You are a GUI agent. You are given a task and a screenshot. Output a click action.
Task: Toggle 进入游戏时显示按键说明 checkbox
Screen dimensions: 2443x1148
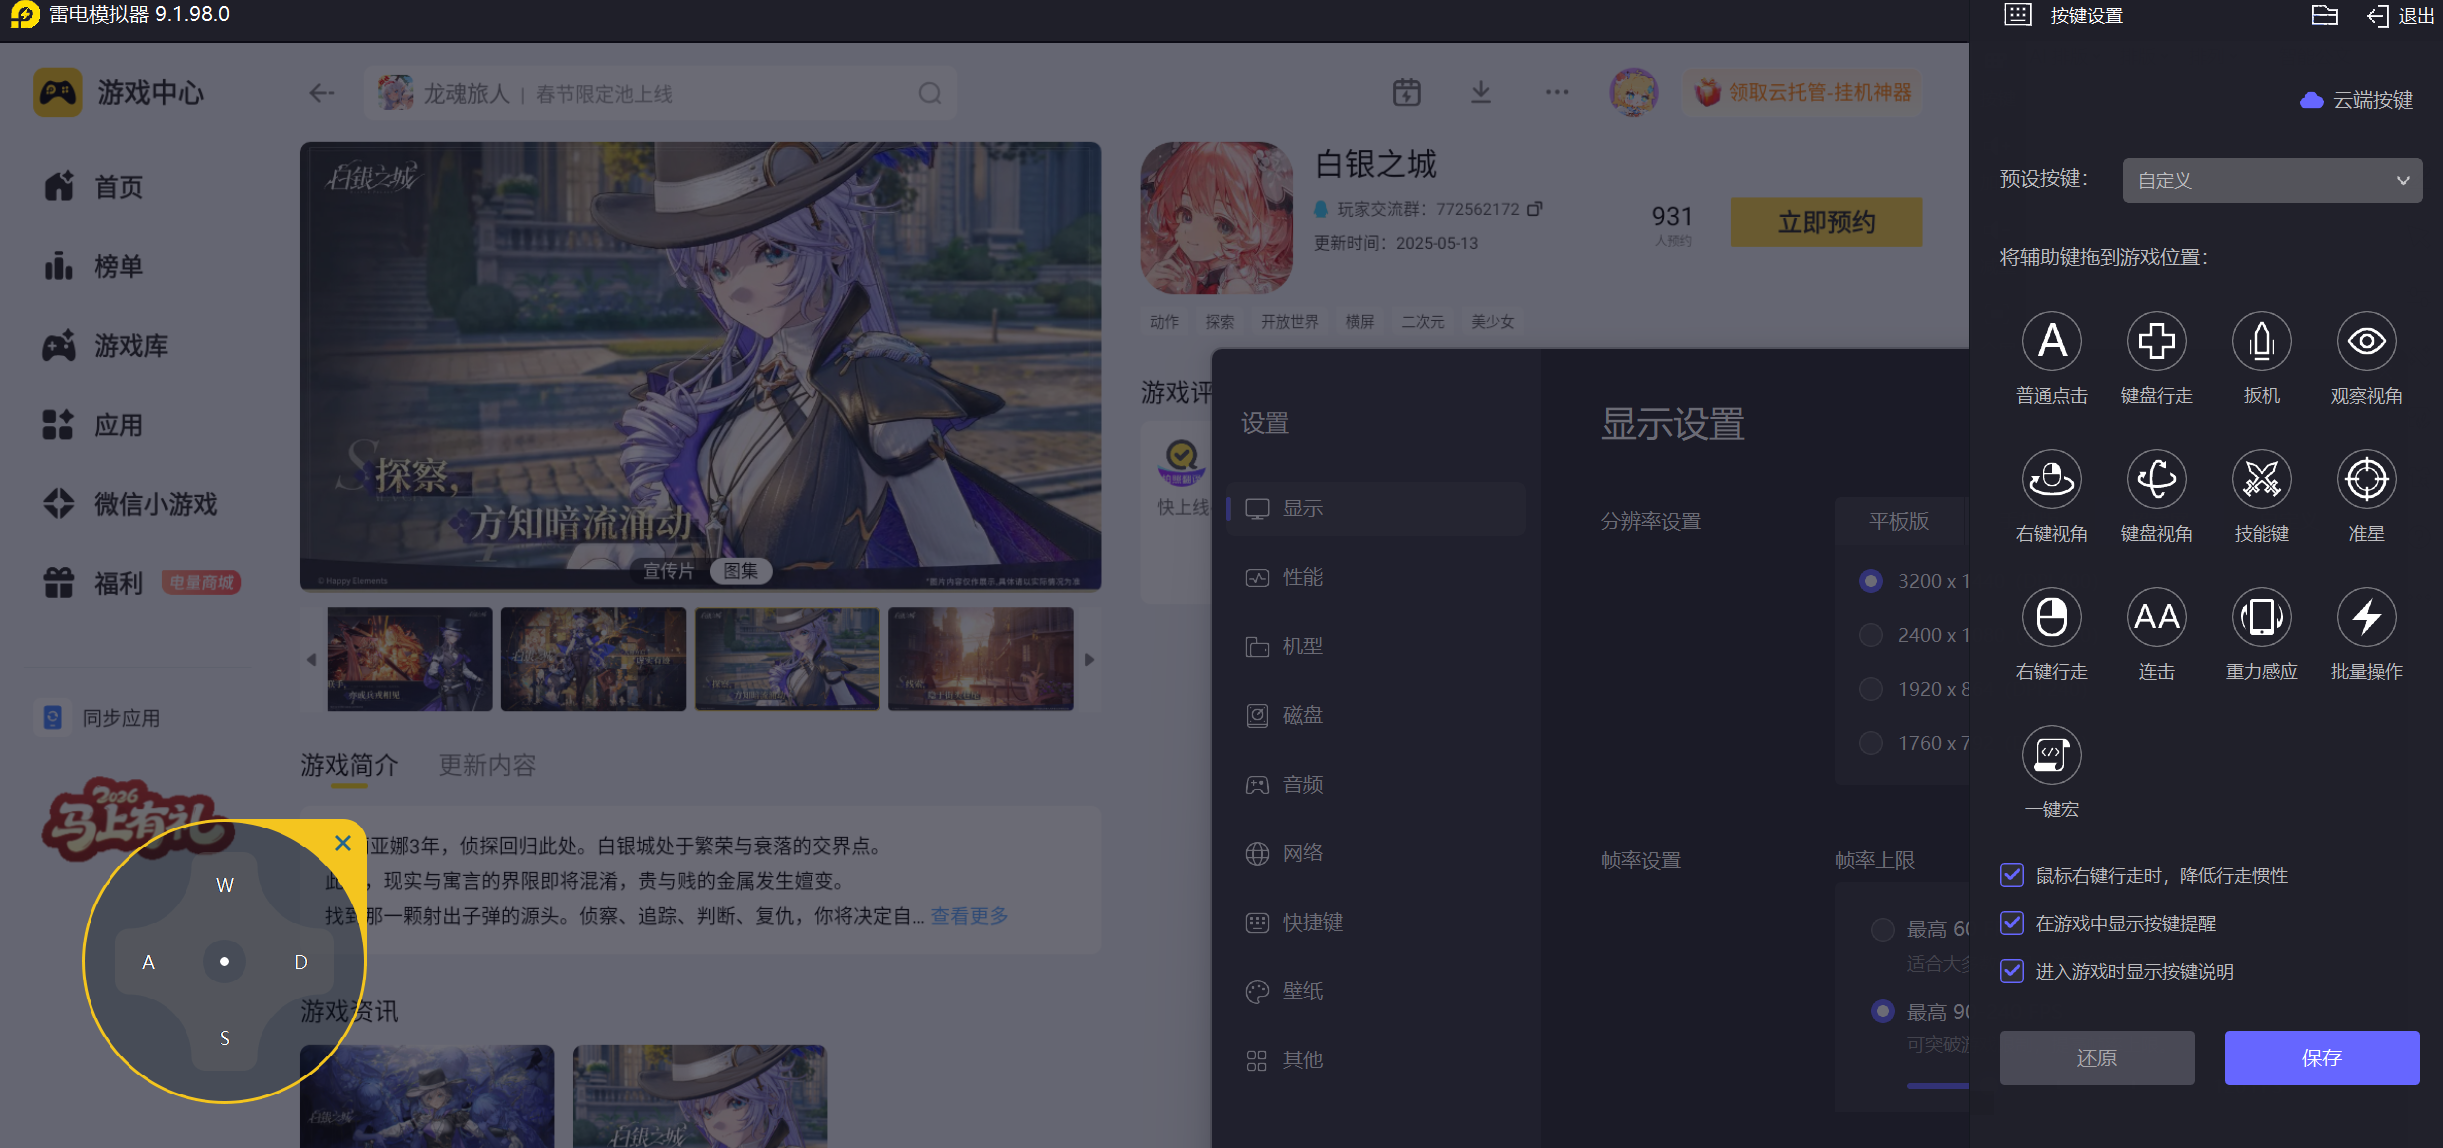point(2011,971)
